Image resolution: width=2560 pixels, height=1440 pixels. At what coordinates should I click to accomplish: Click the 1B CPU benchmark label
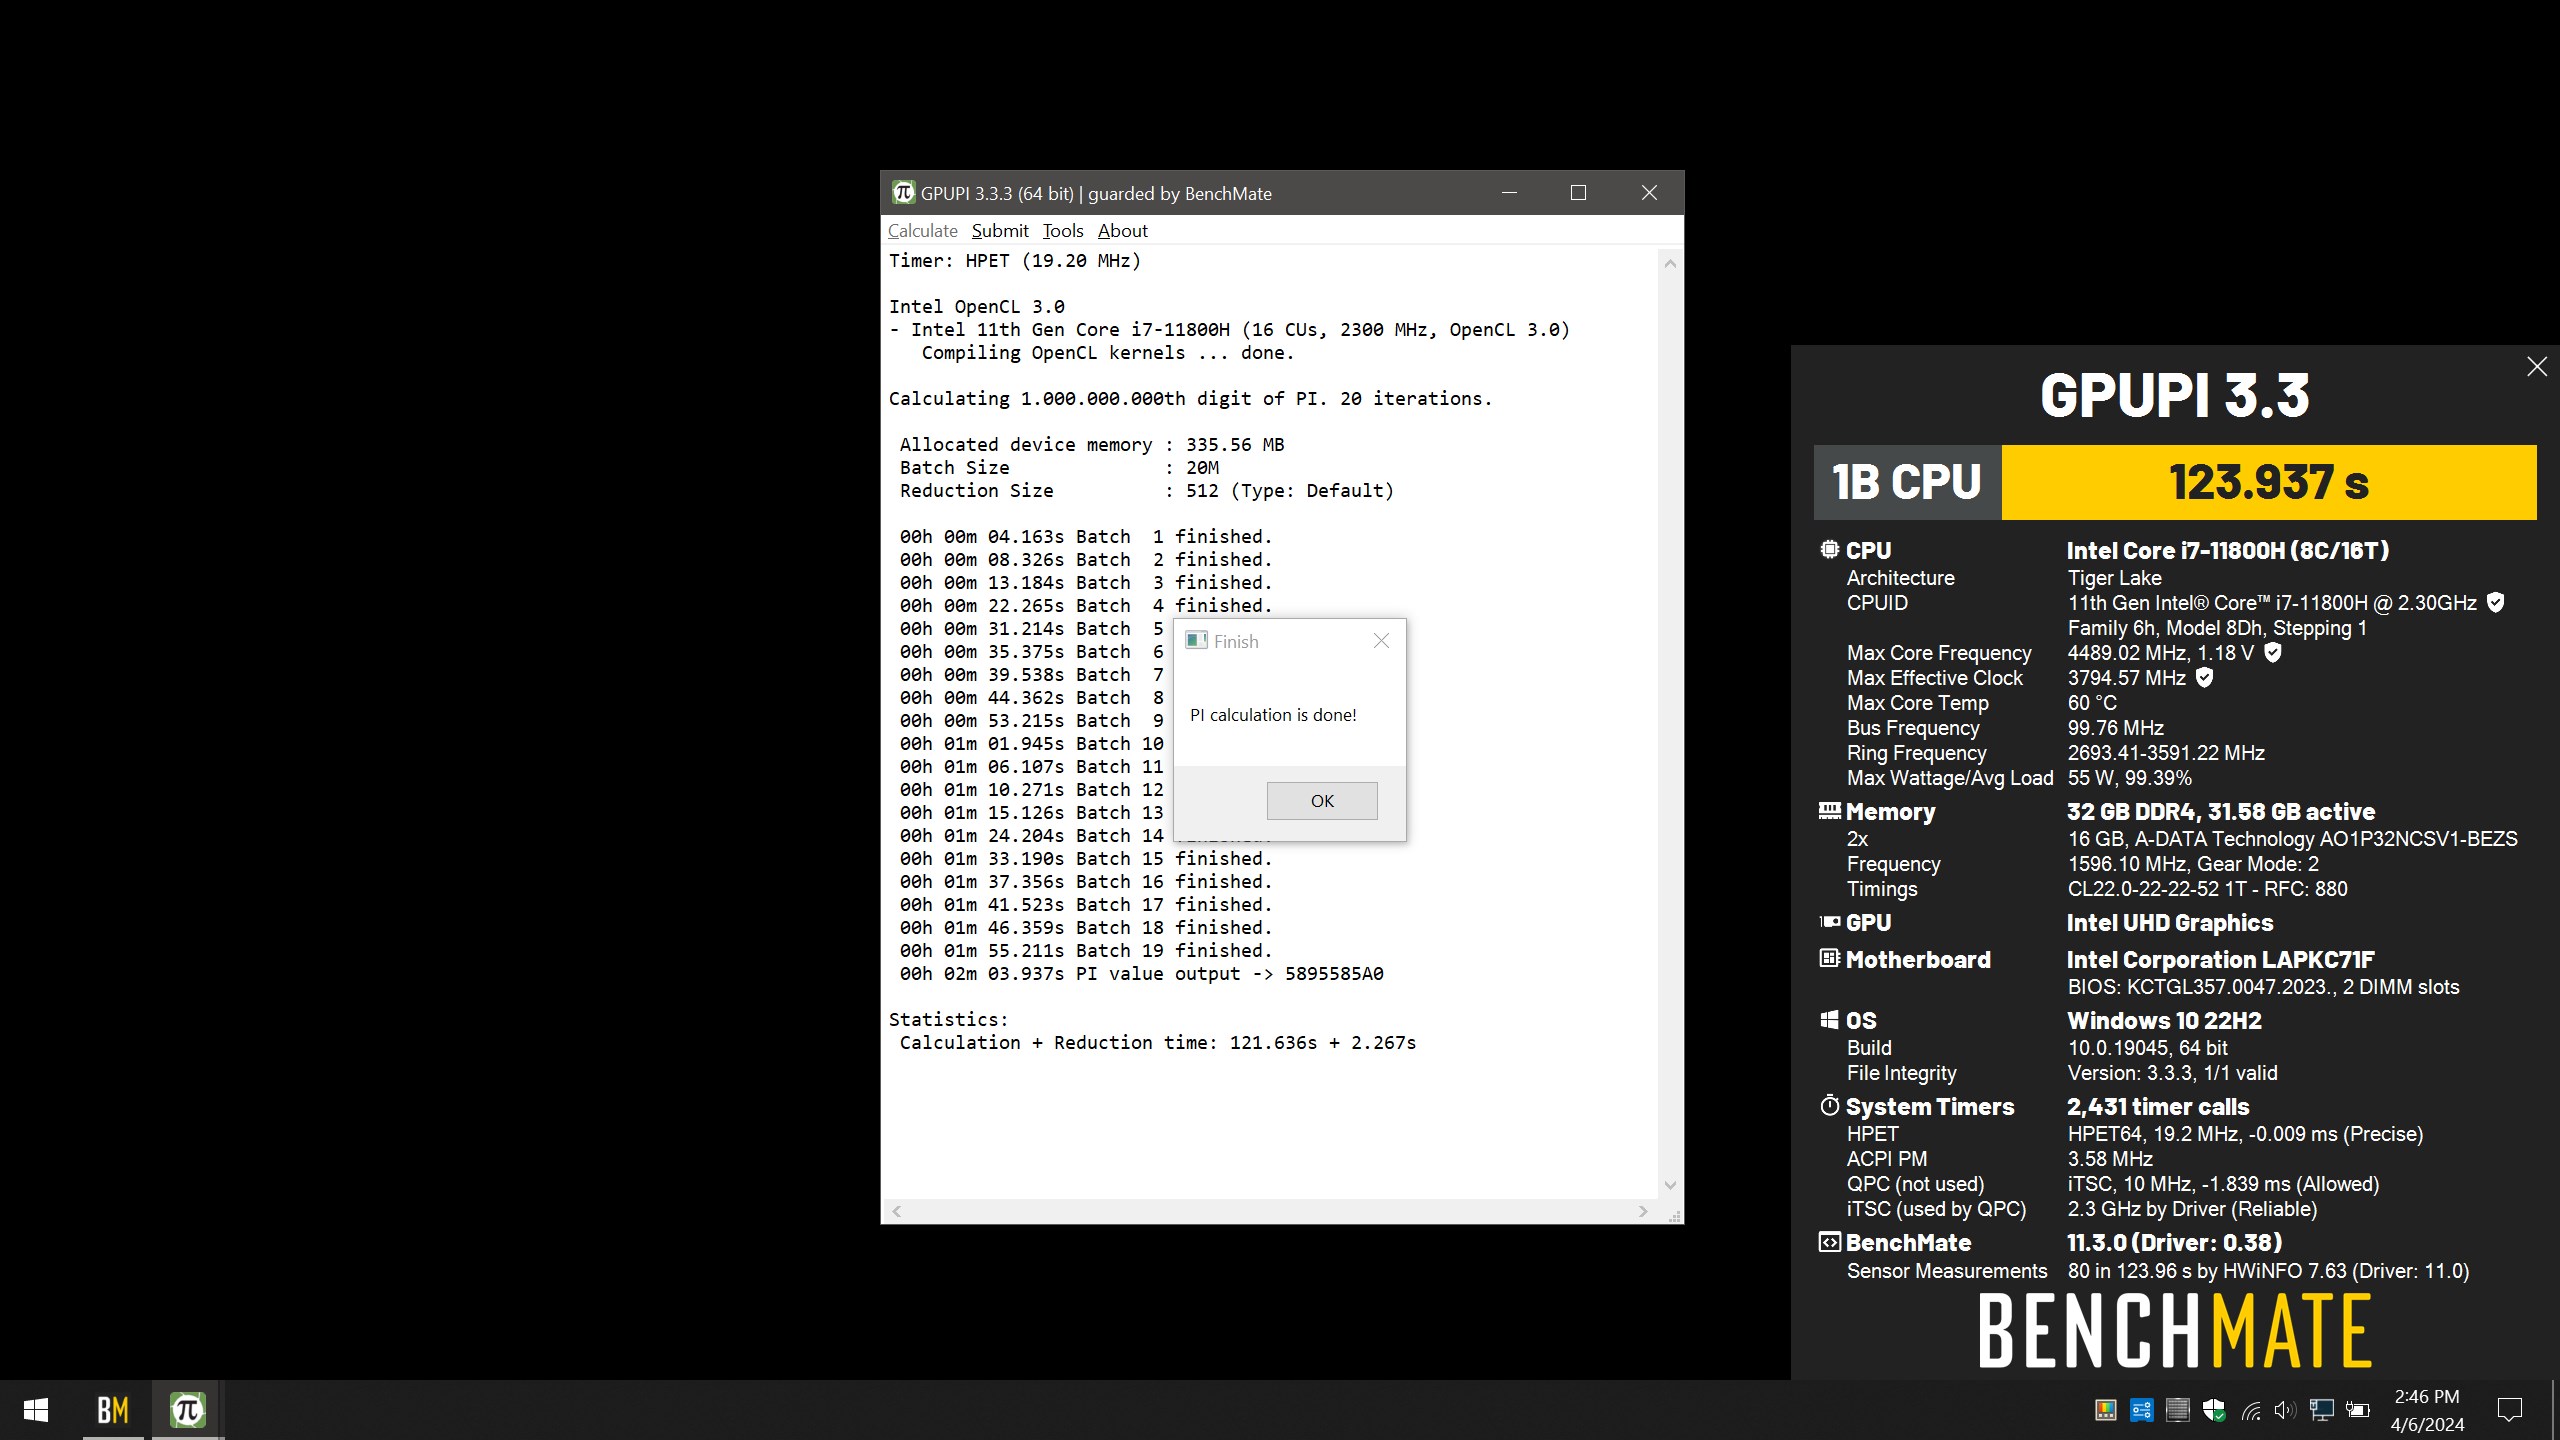coord(1906,483)
